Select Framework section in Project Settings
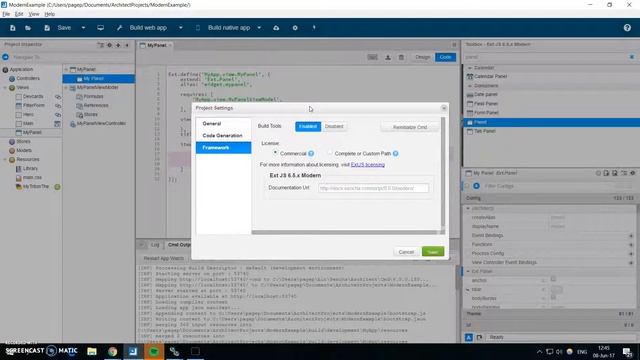The width and height of the screenshot is (640, 360). click(223, 148)
